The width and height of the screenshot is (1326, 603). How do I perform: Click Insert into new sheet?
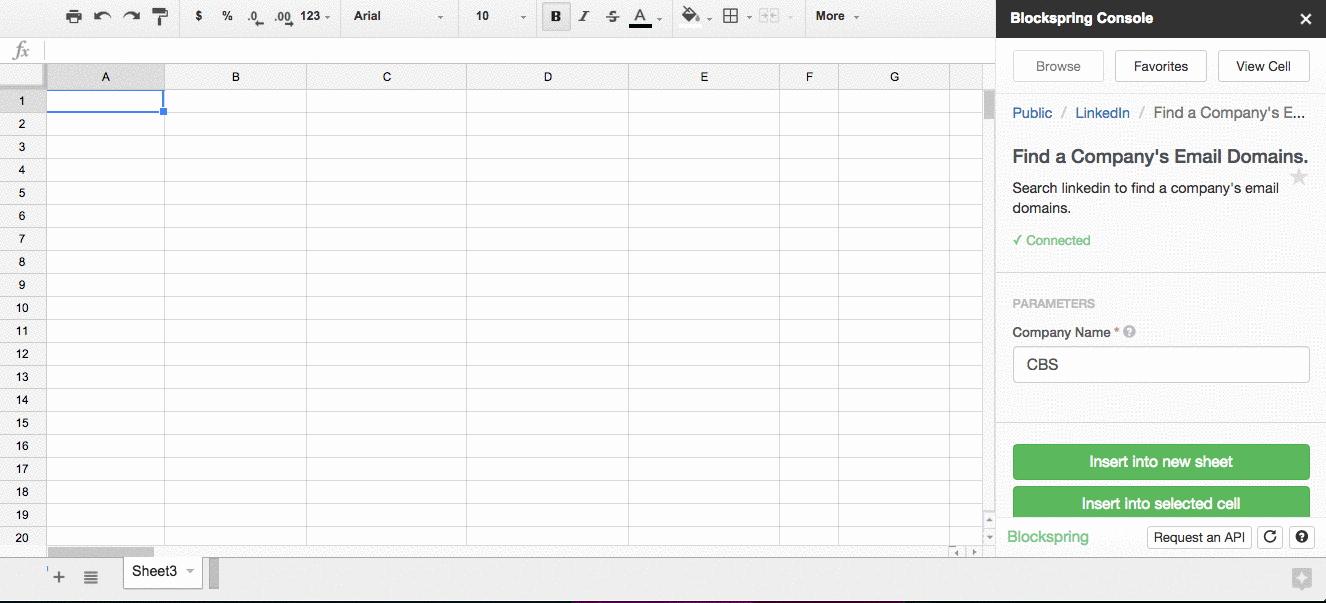pos(1161,462)
